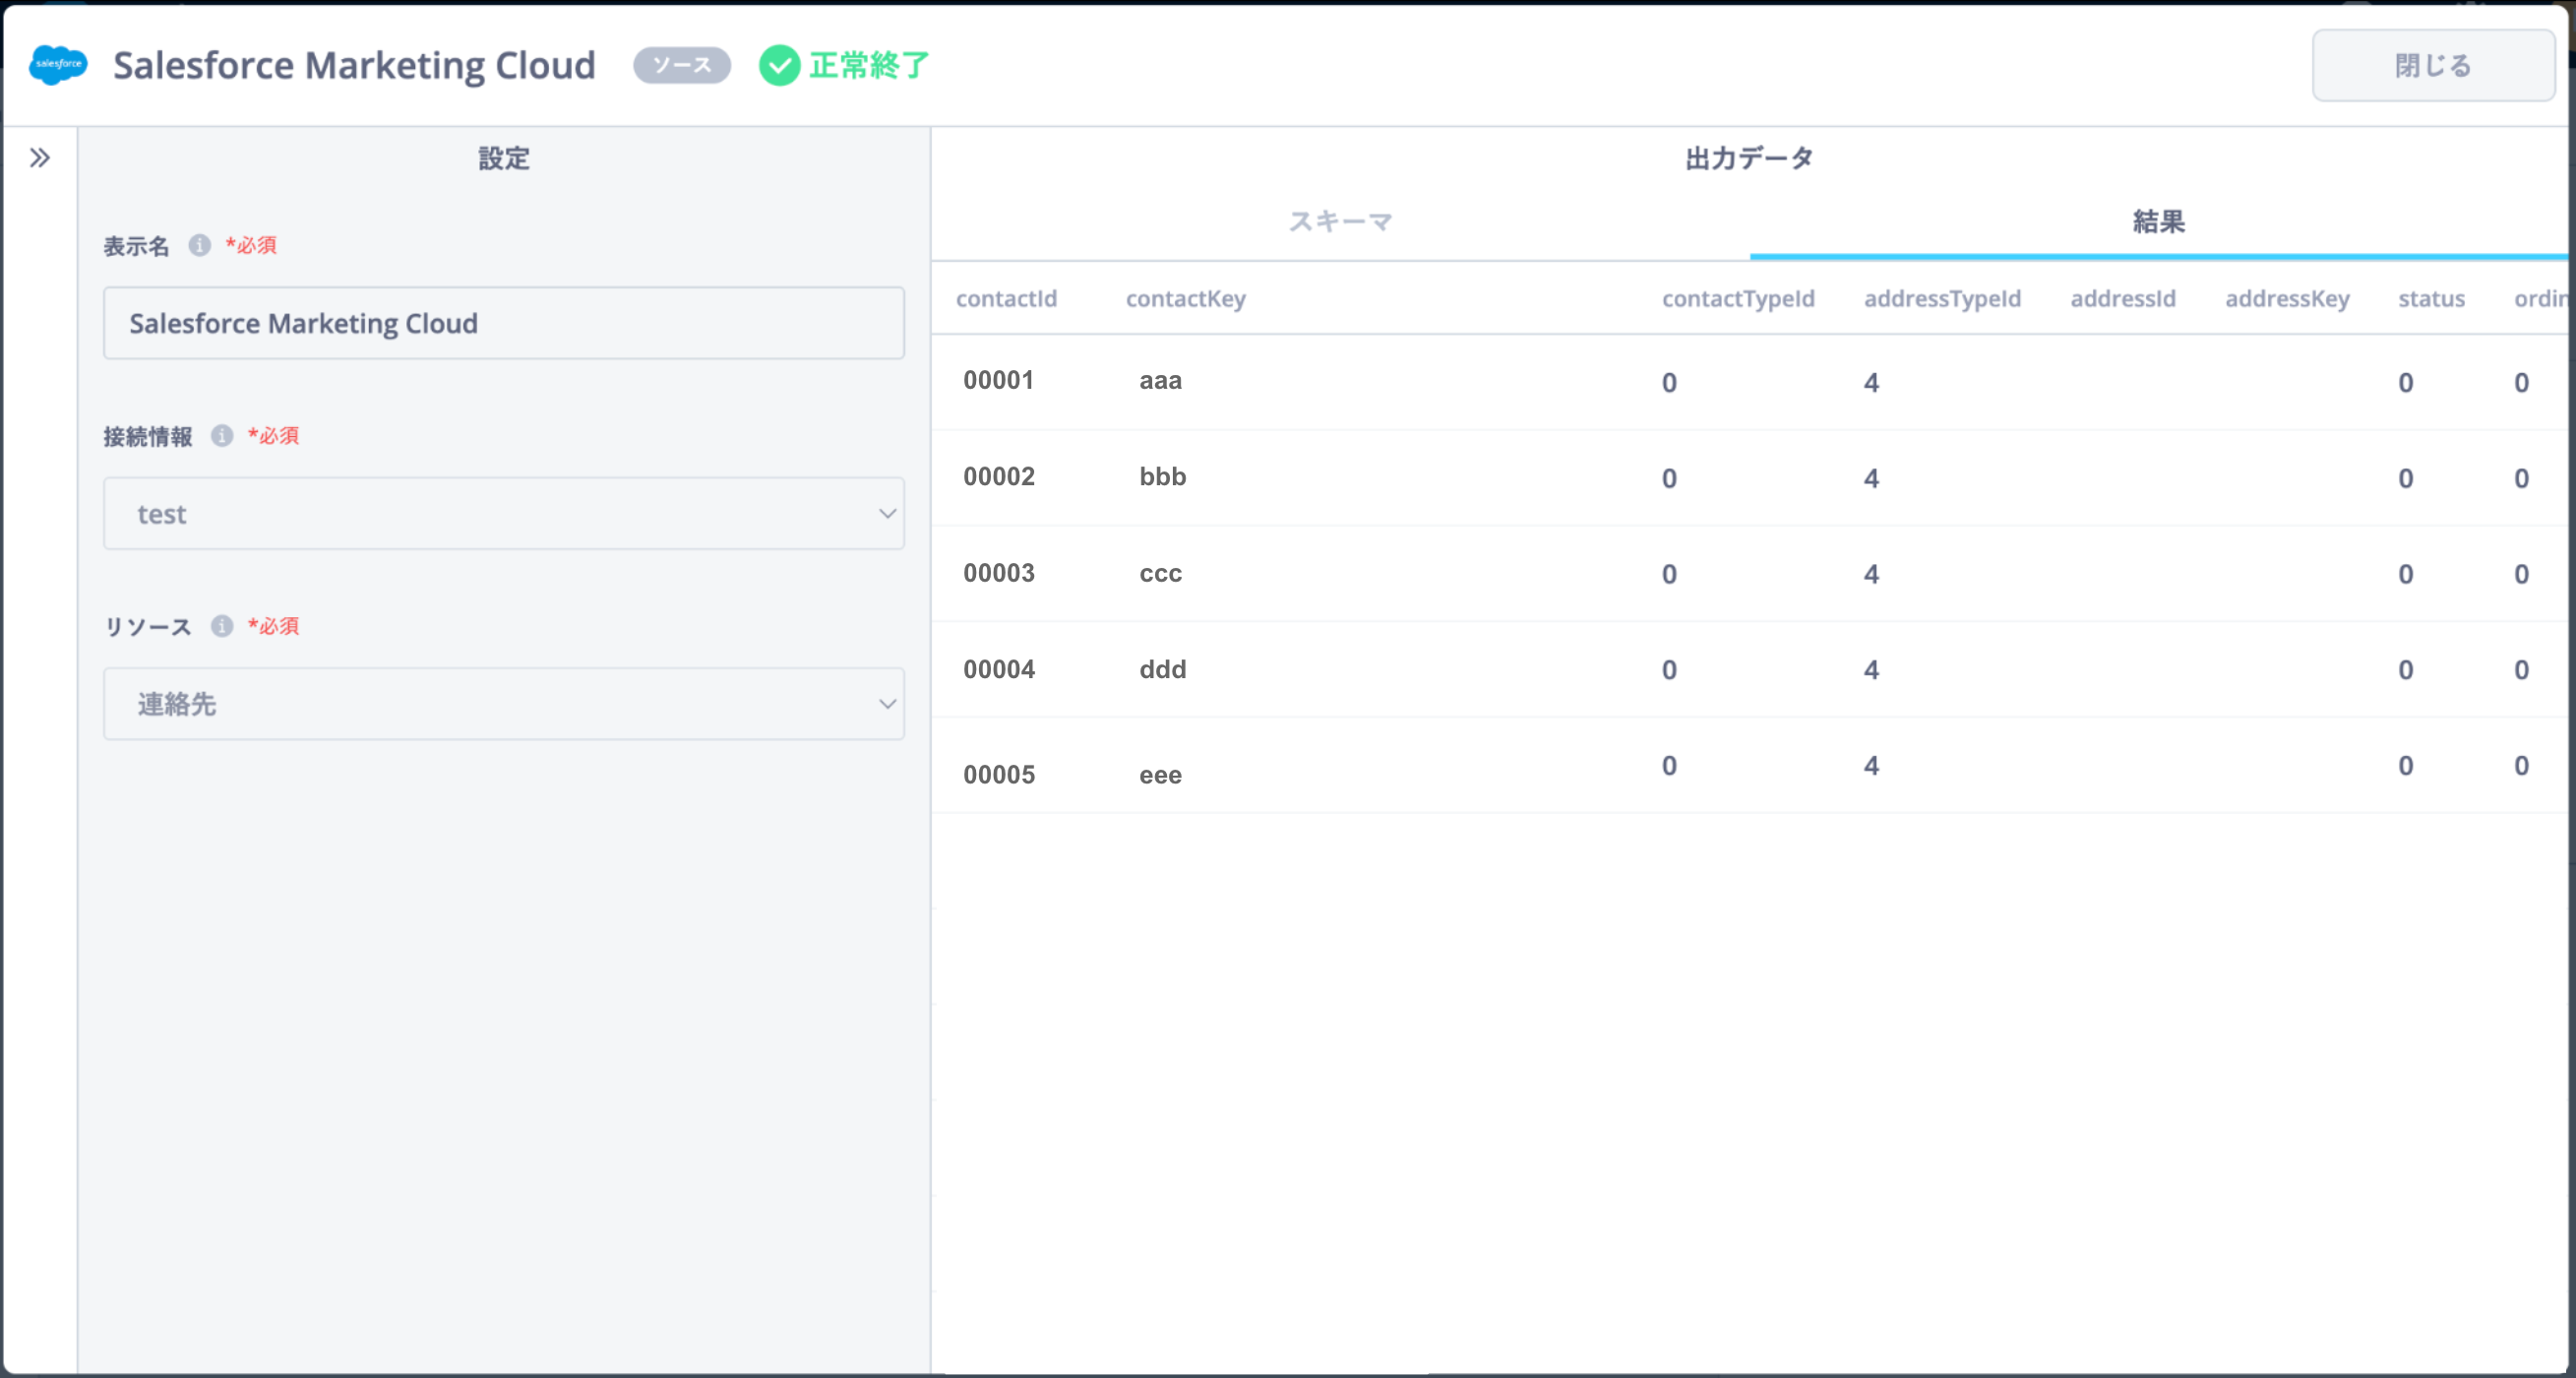Click the ソース badge label
The image size is (2576, 1378).
coord(682,66)
